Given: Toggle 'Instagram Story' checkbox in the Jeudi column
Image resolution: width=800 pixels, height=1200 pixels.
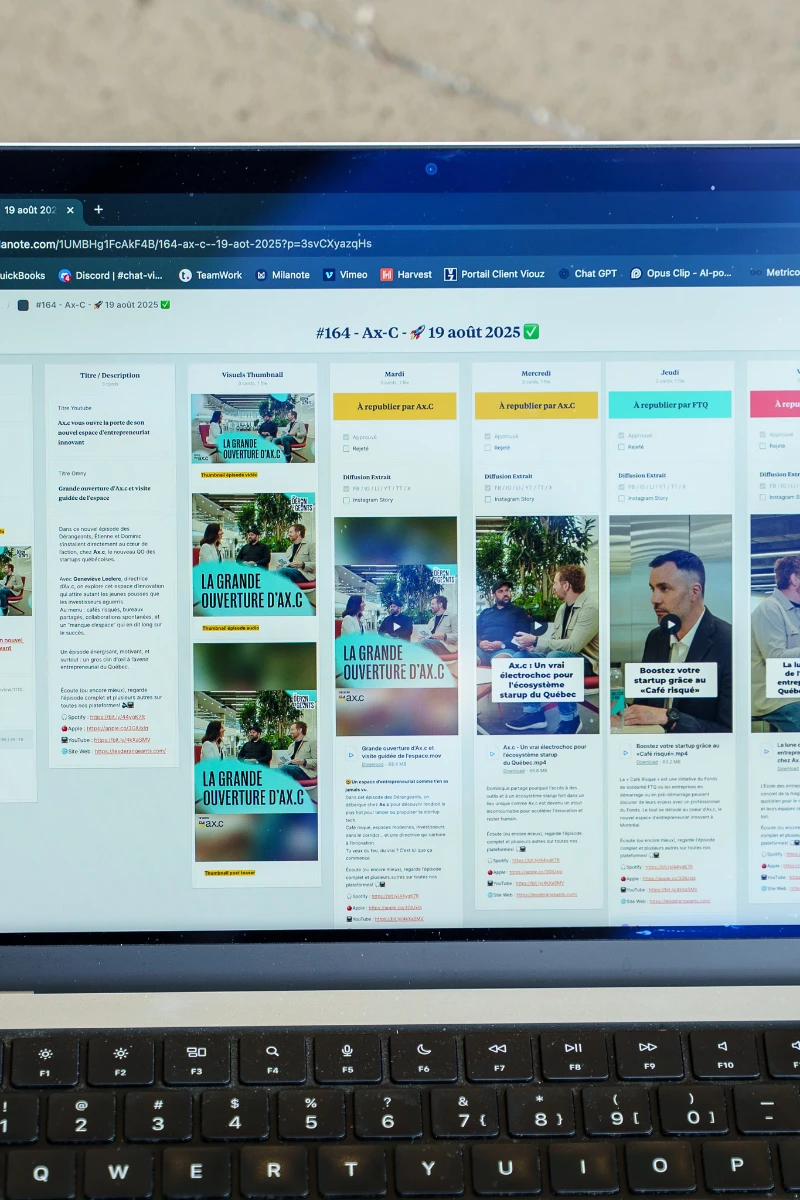Looking at the screenshot, I should point(621,498).
